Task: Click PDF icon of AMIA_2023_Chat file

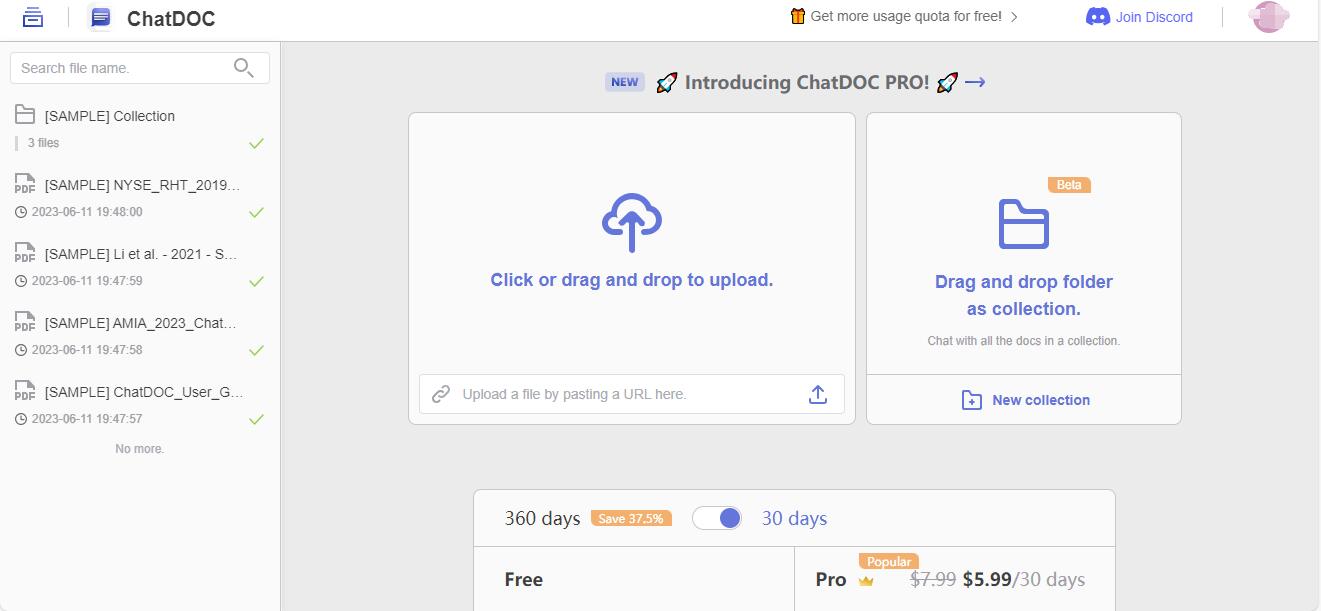Action: 25,321
